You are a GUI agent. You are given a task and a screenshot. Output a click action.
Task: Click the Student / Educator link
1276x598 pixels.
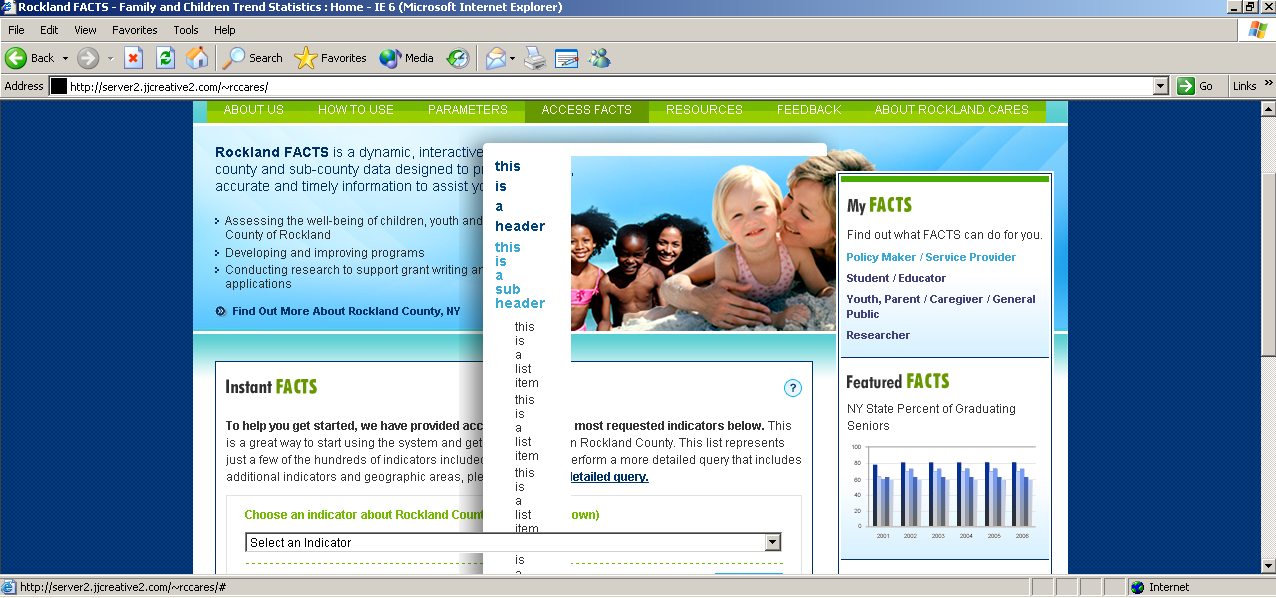[896, 278]
